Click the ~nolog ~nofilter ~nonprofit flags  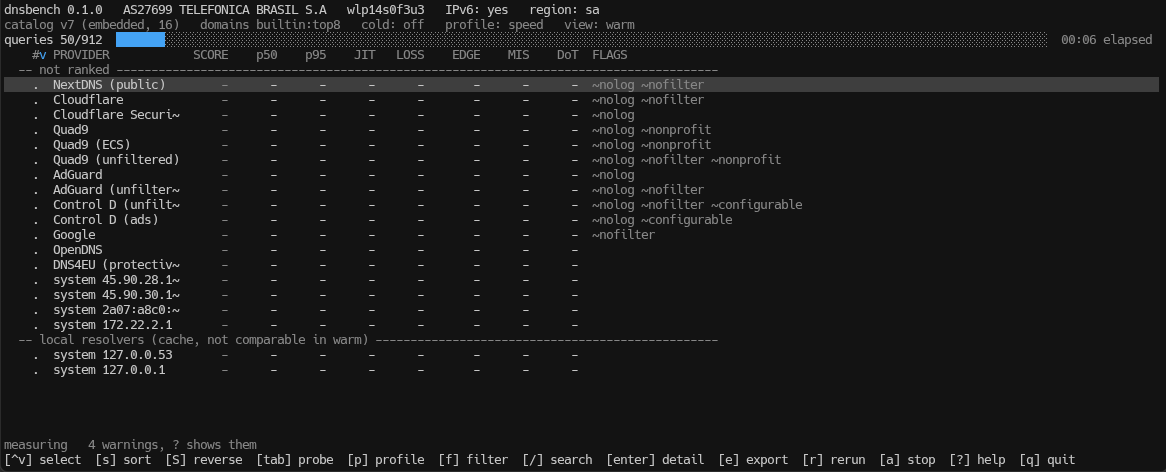click(x=686, y=160)
